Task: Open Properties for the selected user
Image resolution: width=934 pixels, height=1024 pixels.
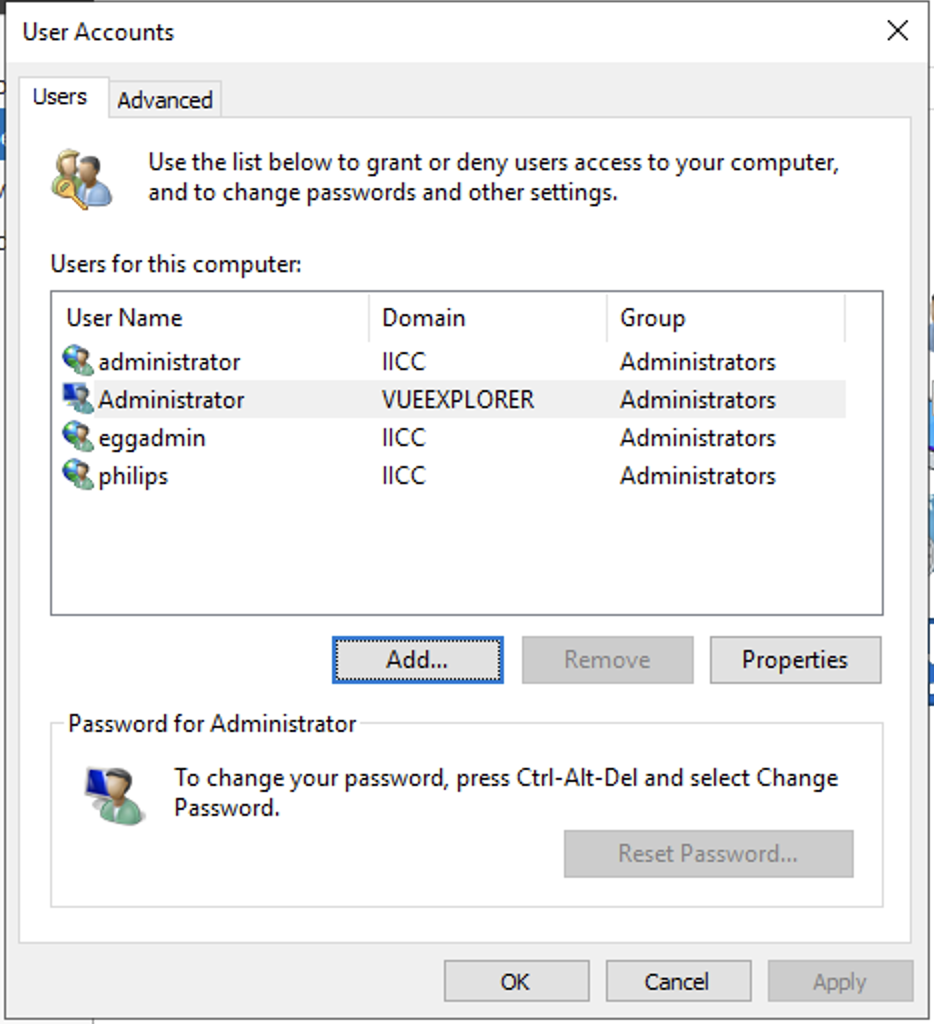Action: coord(795,660)
